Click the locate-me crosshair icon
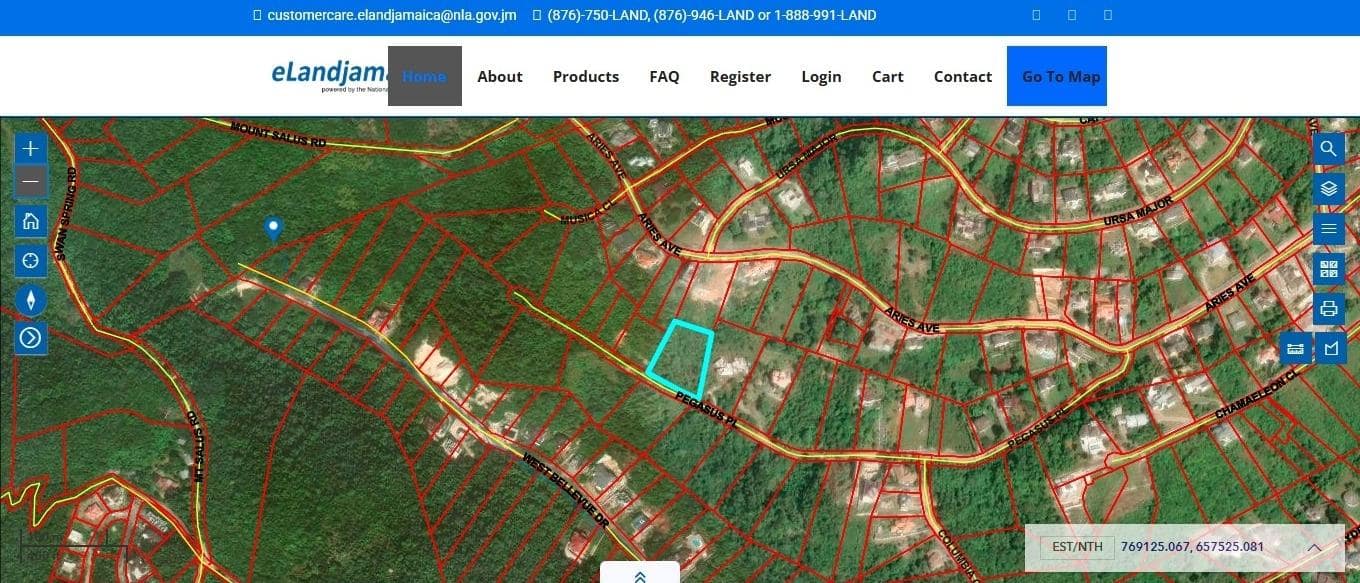1360x583 pixels. click(x=31, y=260)
